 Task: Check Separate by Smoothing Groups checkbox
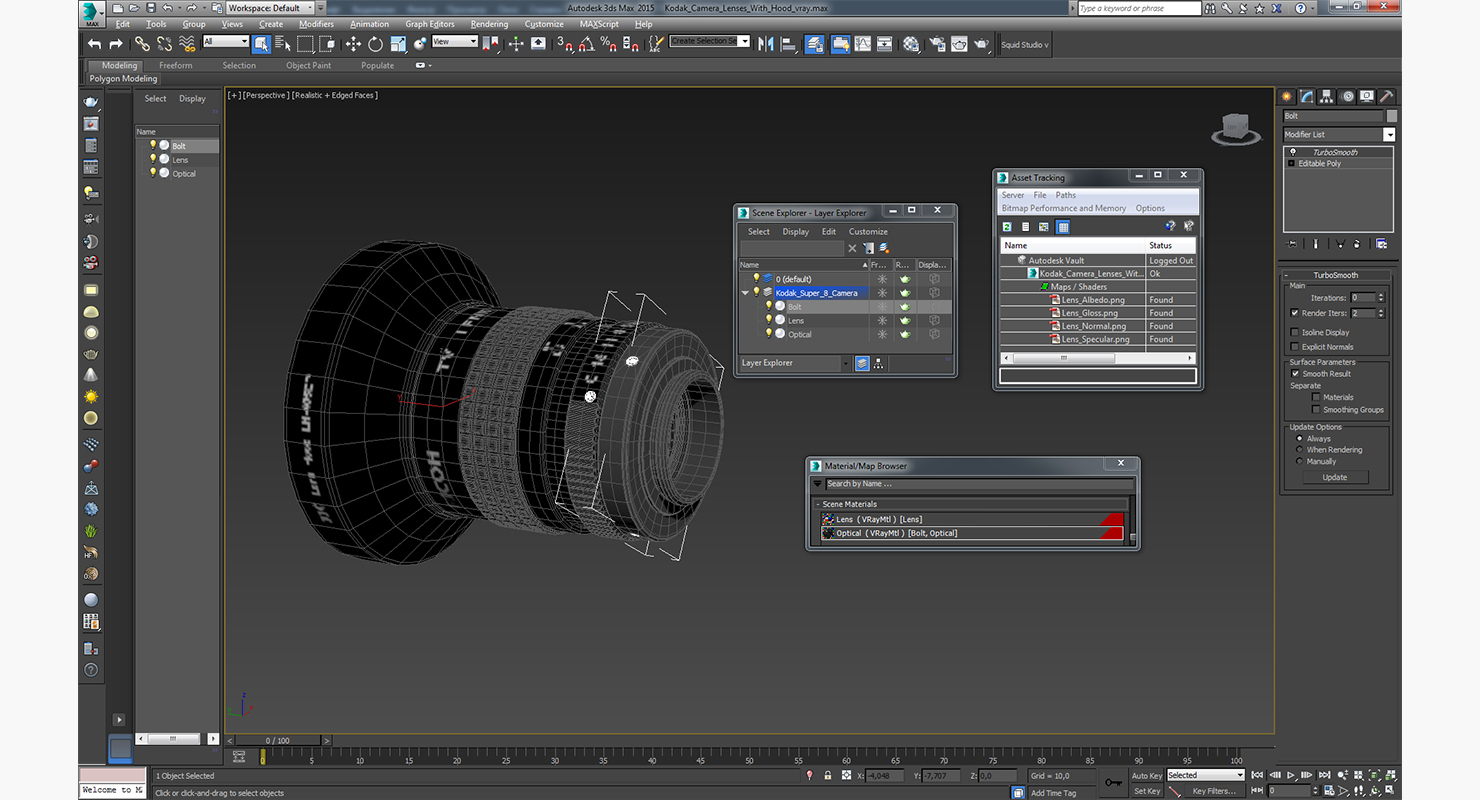(x=1316, y=409)
